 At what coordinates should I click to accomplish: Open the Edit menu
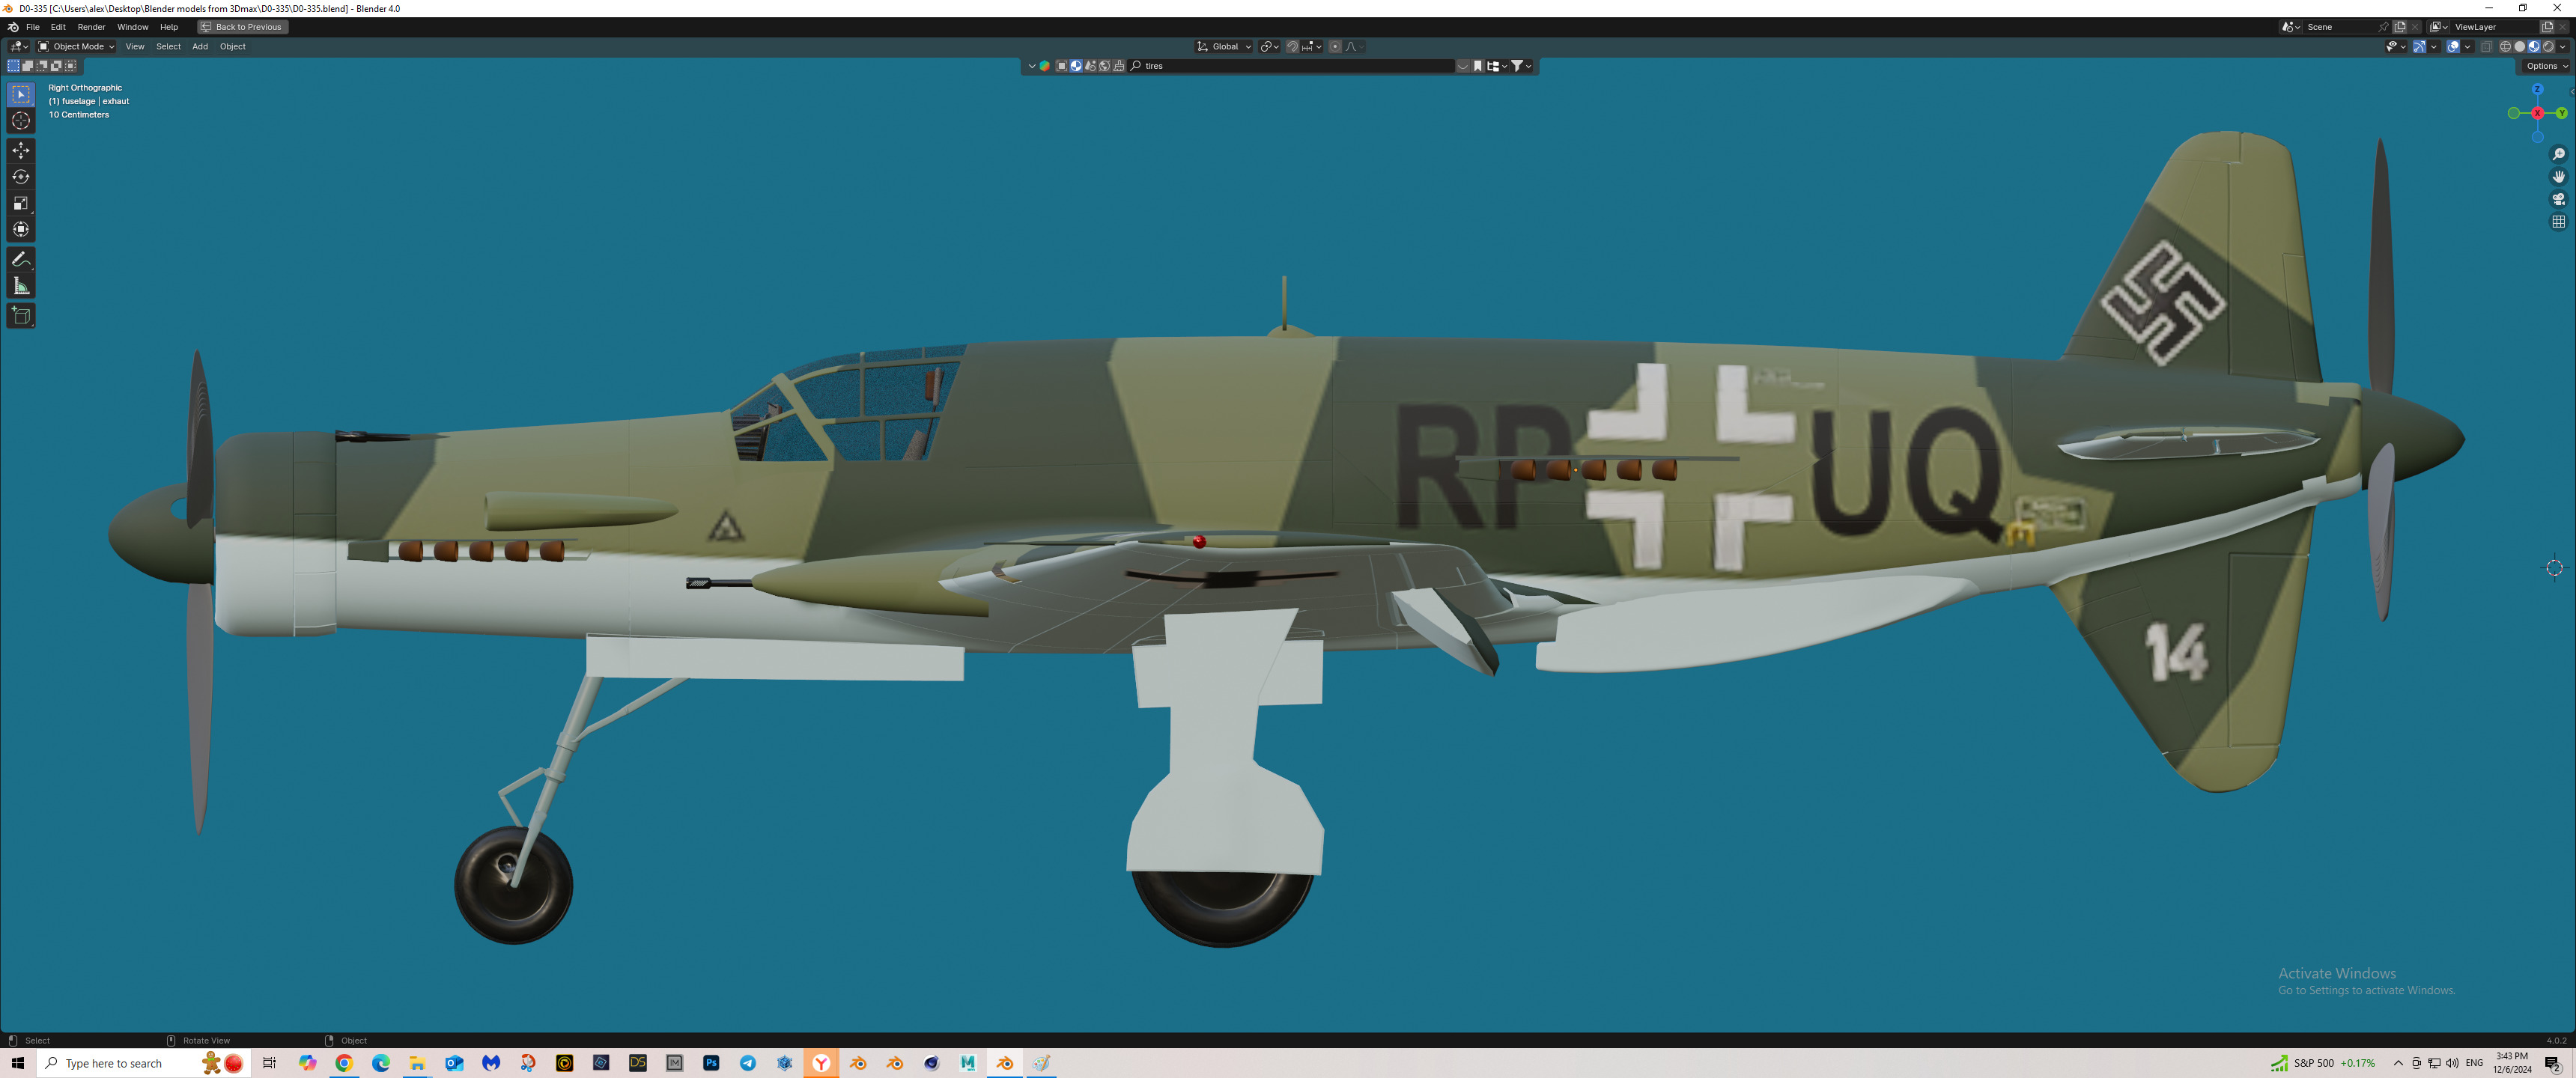(x=58, y=27)
